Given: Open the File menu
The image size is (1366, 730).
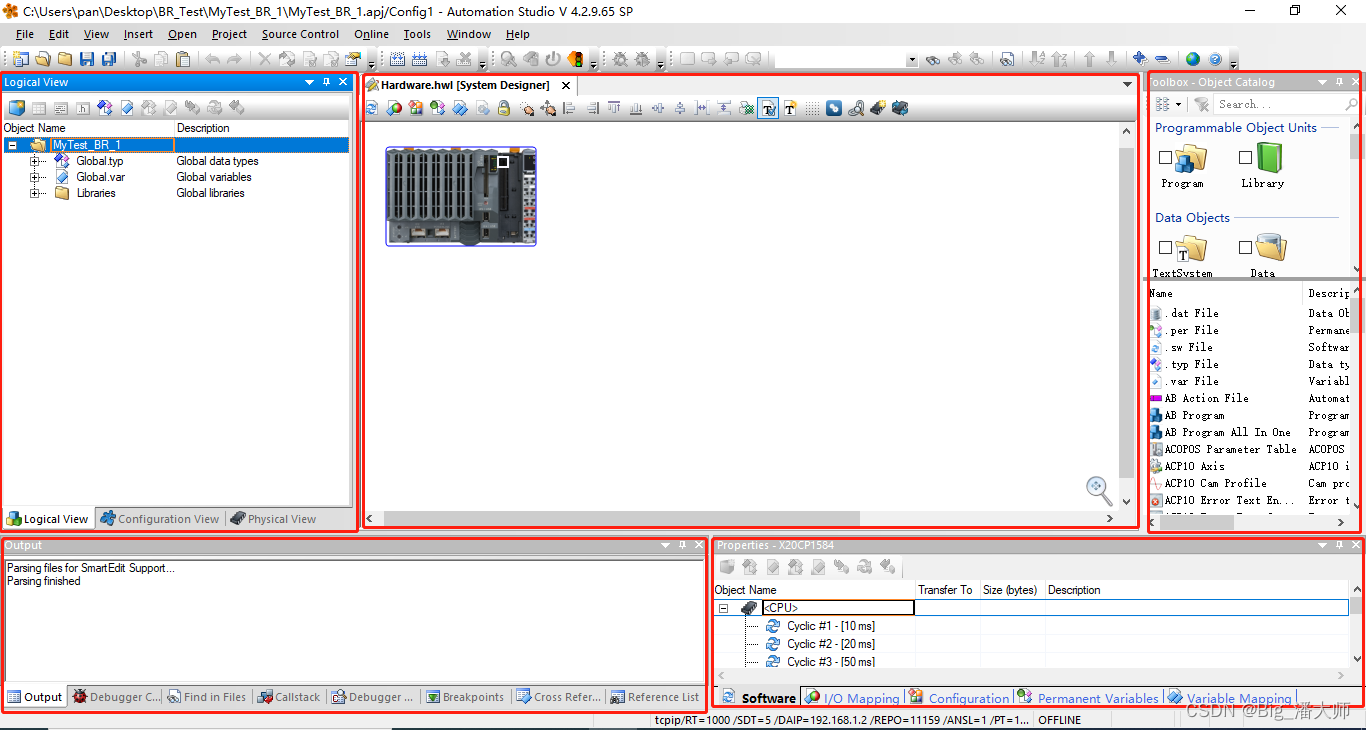Looking at the screenshot, I should click(x=25, y=34).
